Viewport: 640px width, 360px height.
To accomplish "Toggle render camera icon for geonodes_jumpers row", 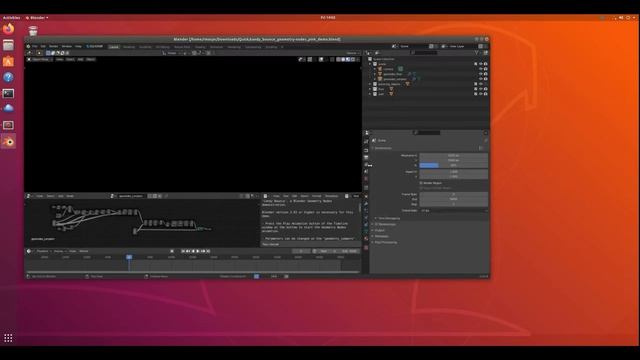I will tap(486, 79).
